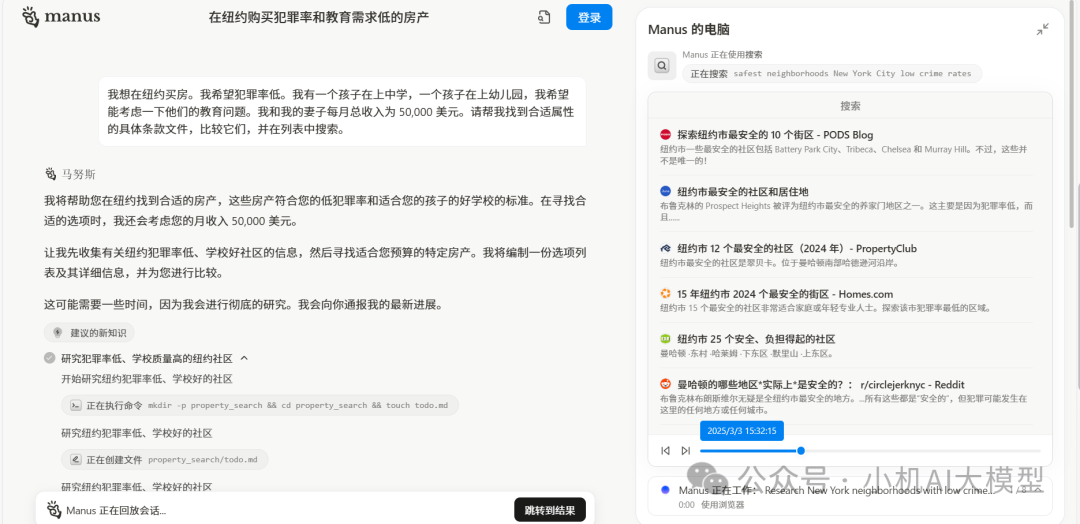Image resolution: width=1080 pixels, height=524 pixels.
Task: Click the Manus logo in the header
Action: point(61,17)
